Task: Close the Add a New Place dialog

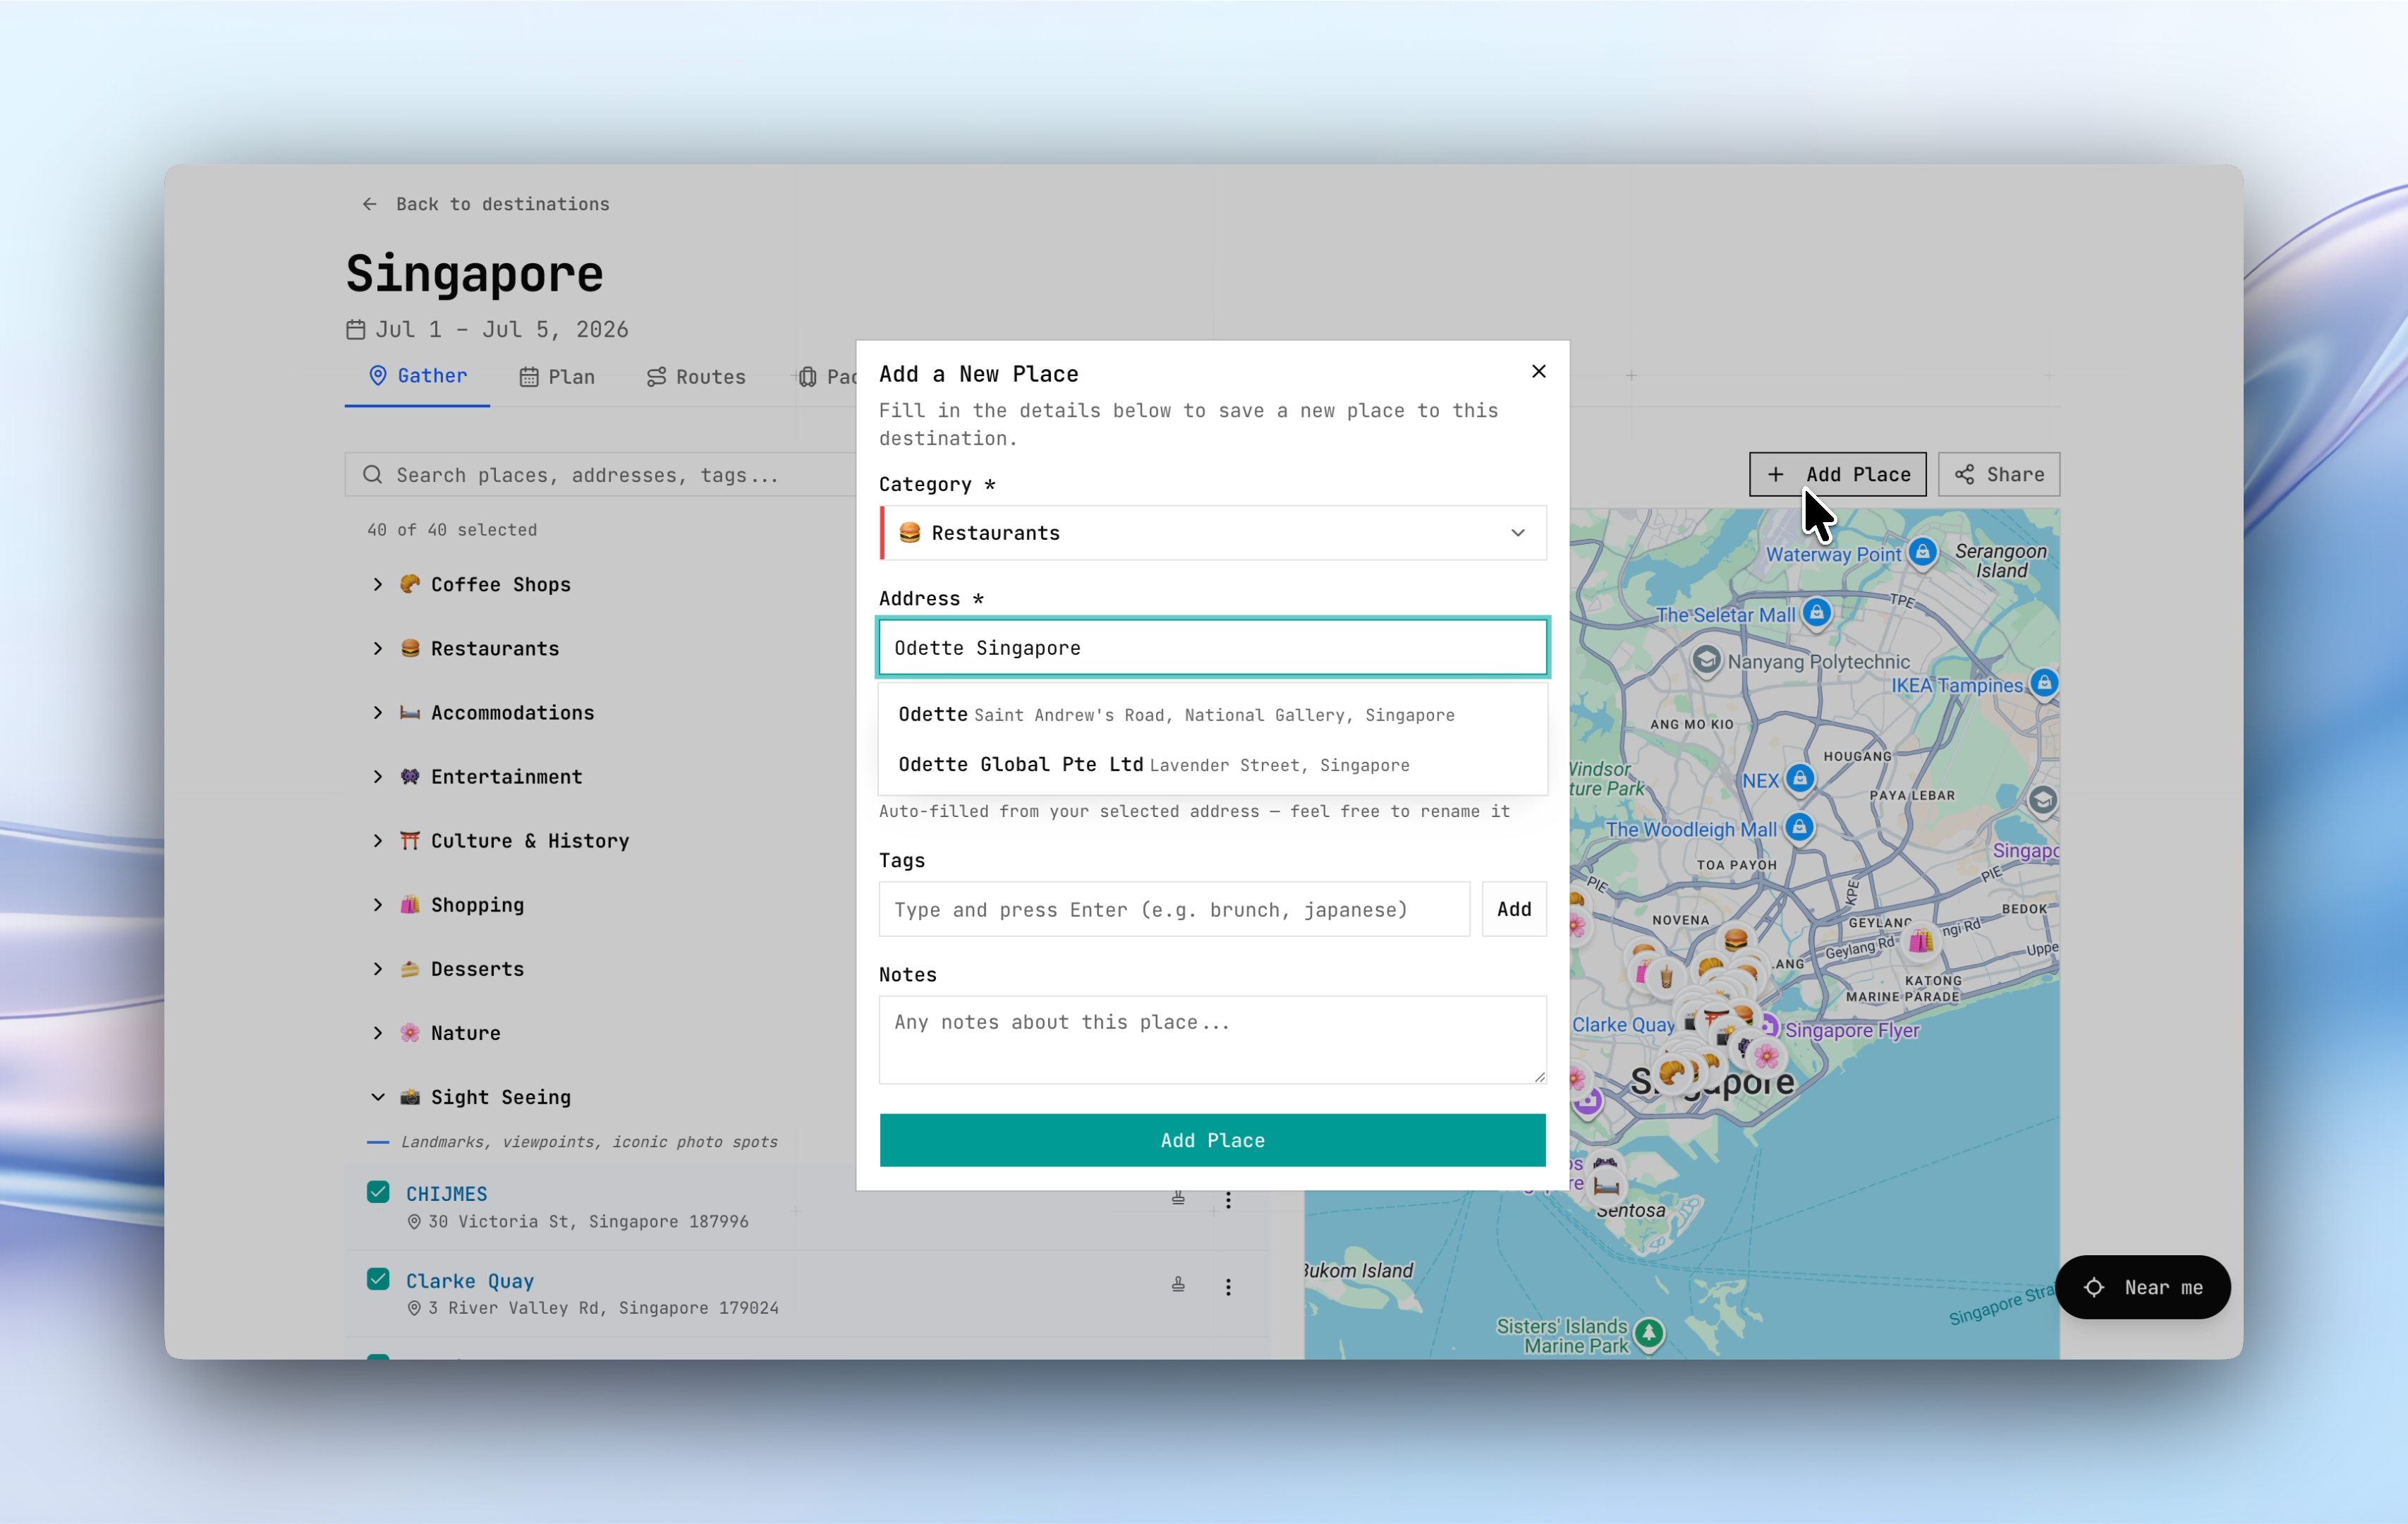Action: tap(1538, 372)
